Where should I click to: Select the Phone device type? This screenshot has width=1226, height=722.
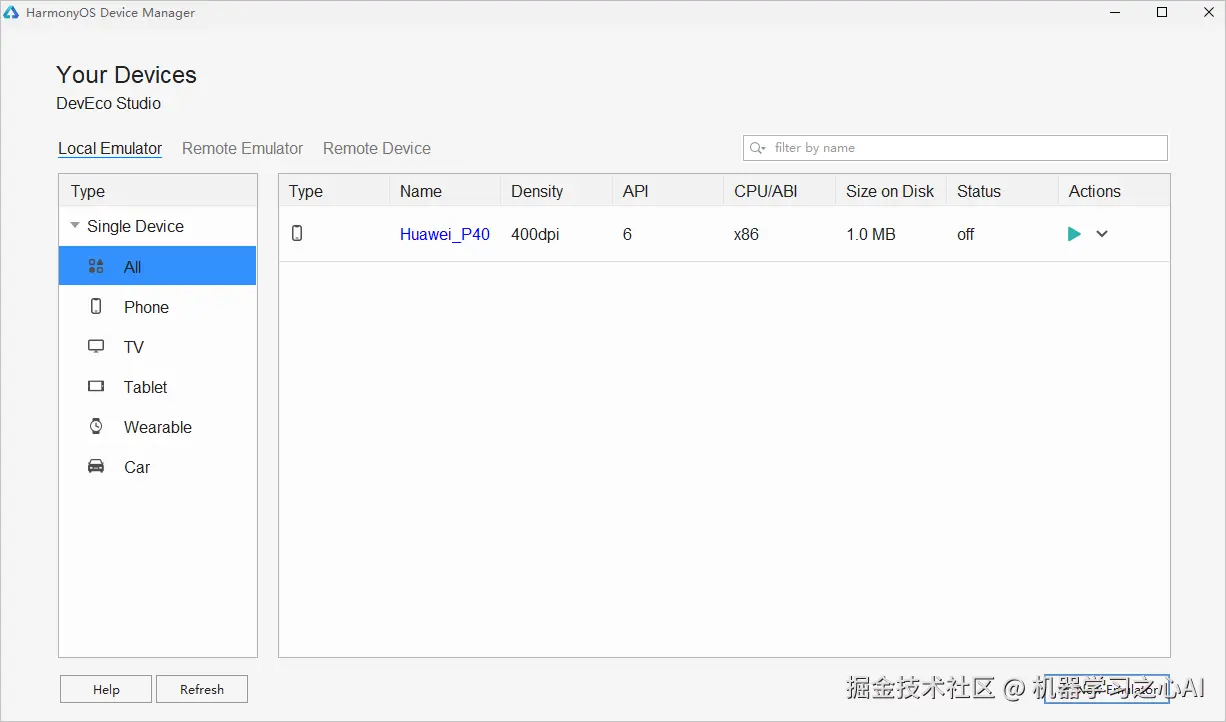click(x=157, y=307)
